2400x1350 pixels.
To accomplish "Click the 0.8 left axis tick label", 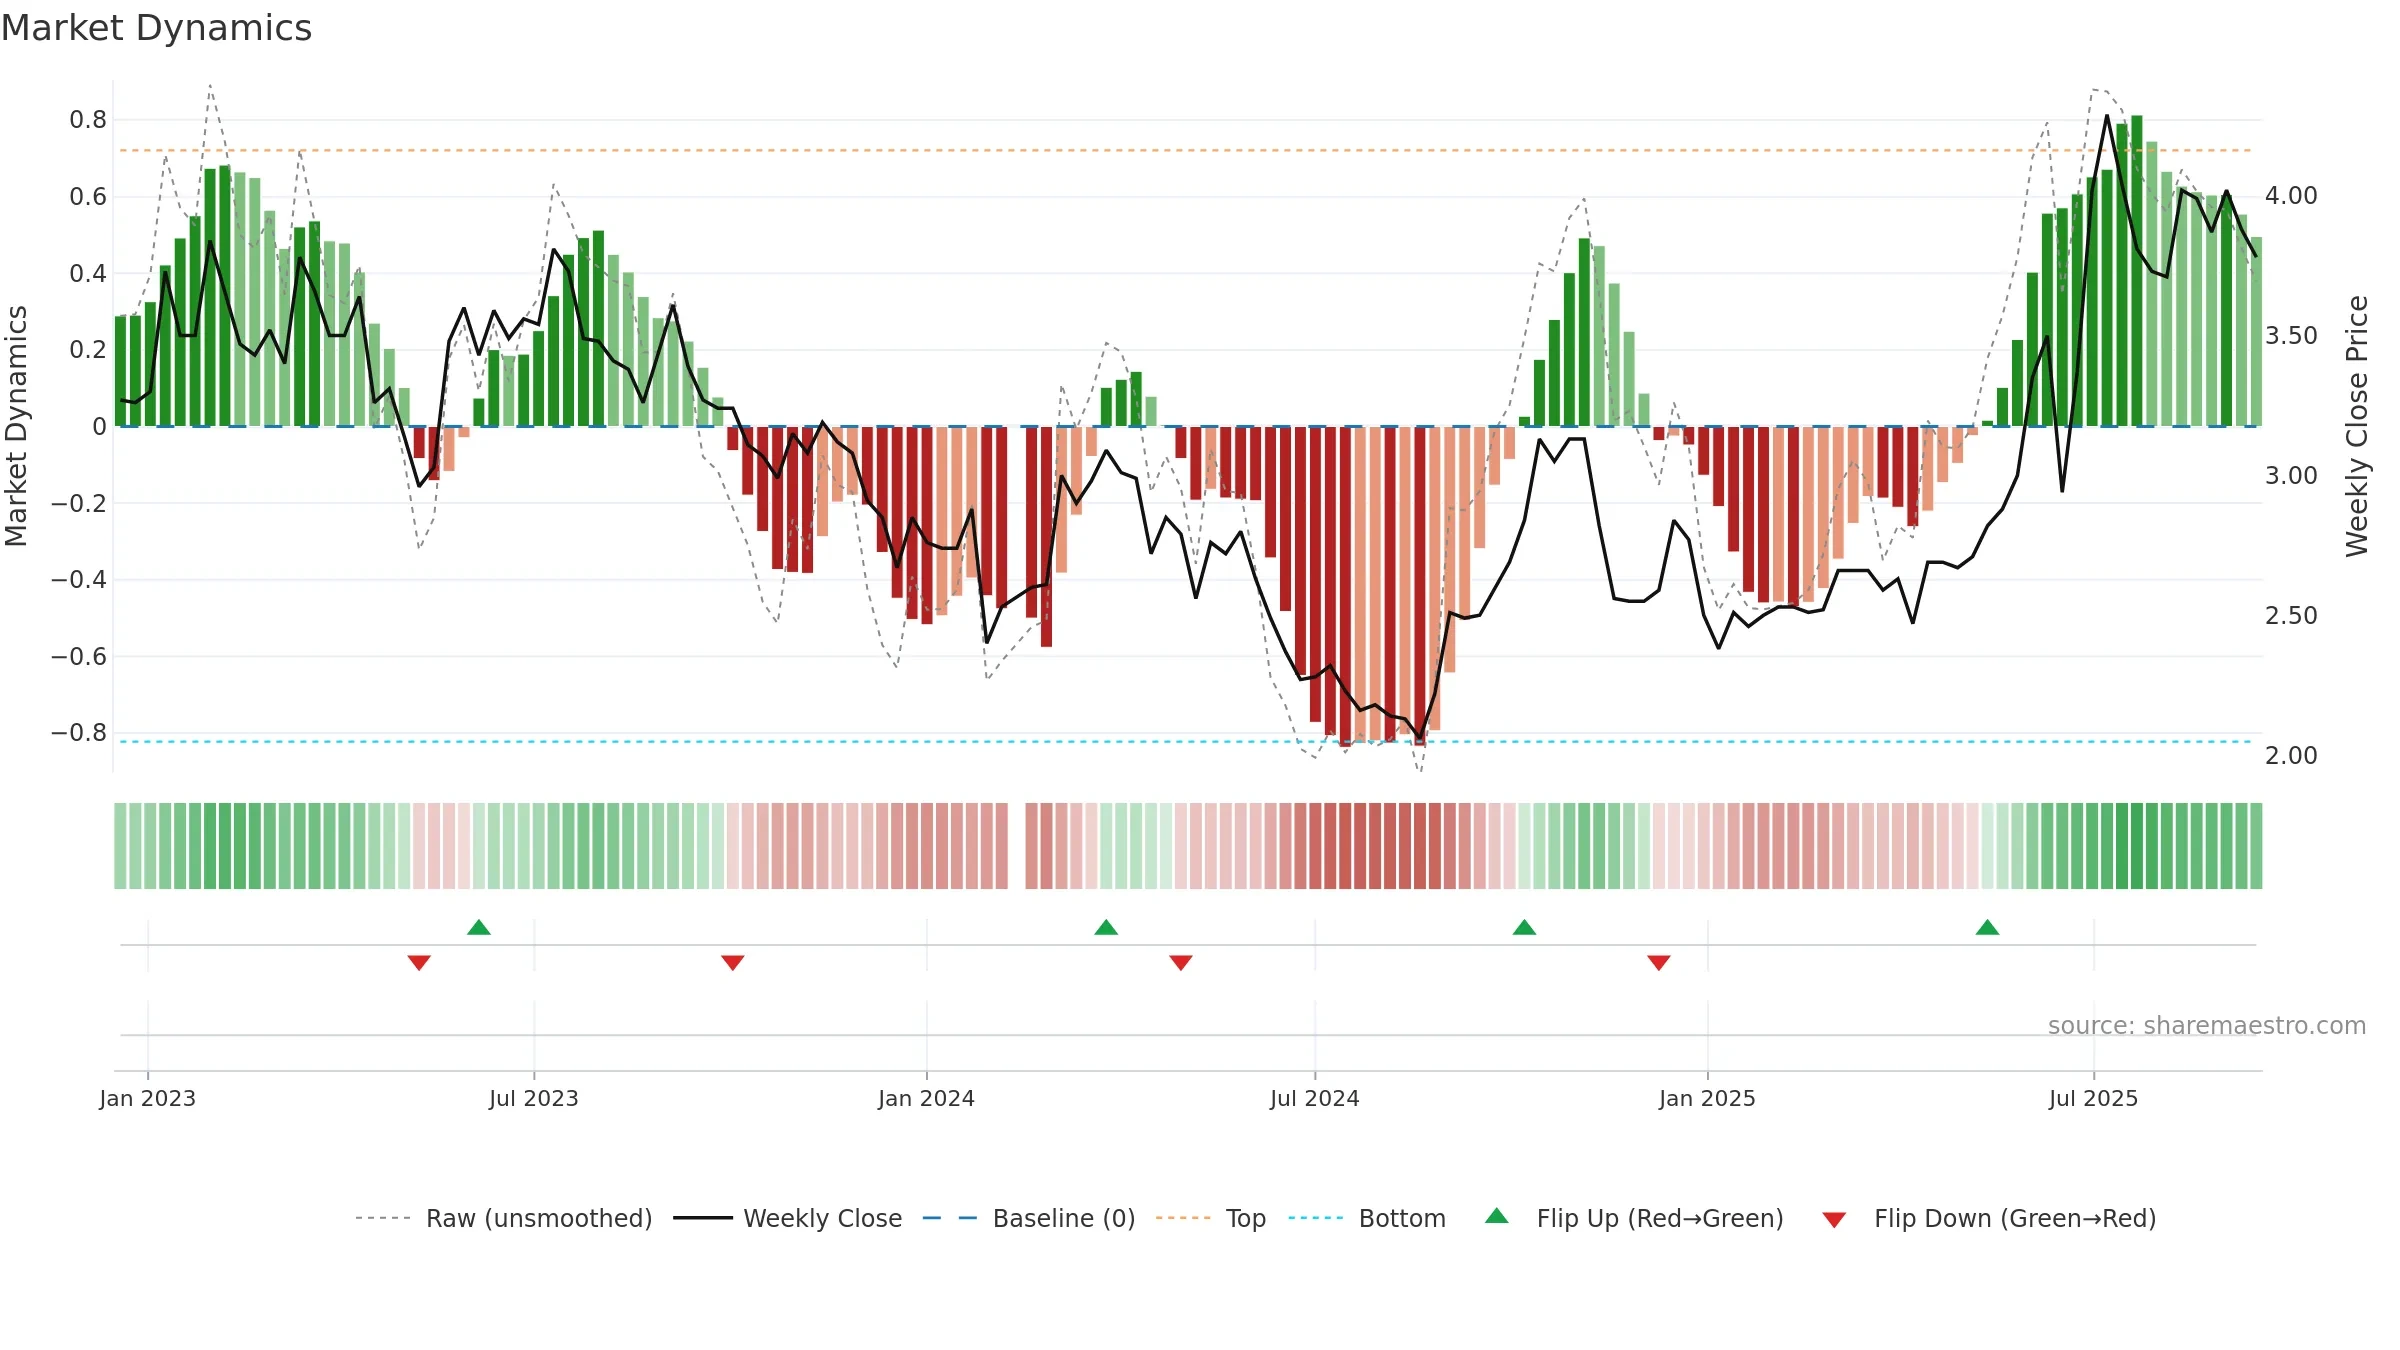I will tap(88, 120).
